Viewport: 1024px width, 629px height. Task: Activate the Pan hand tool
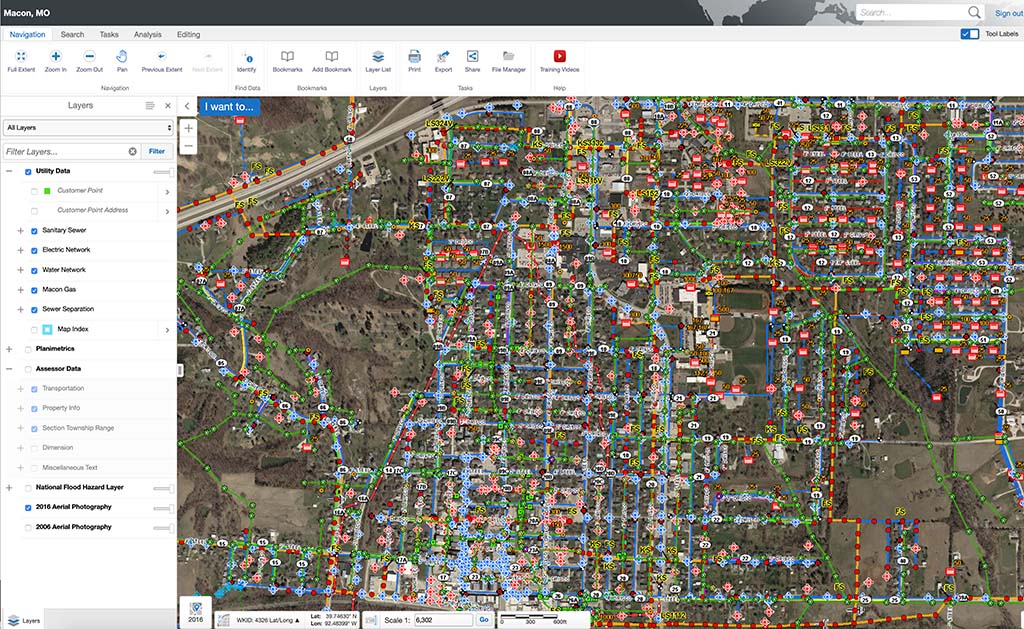click(x=121, y=57)
